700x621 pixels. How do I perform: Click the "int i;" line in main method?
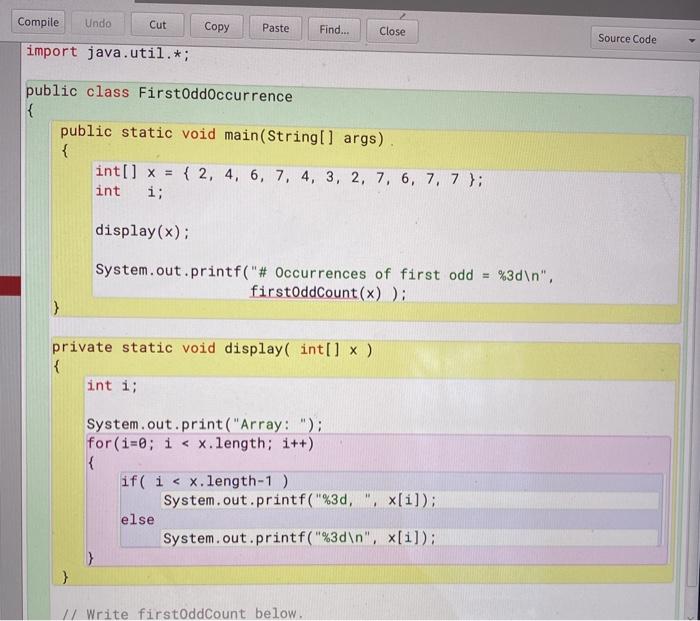coord(129,192)
